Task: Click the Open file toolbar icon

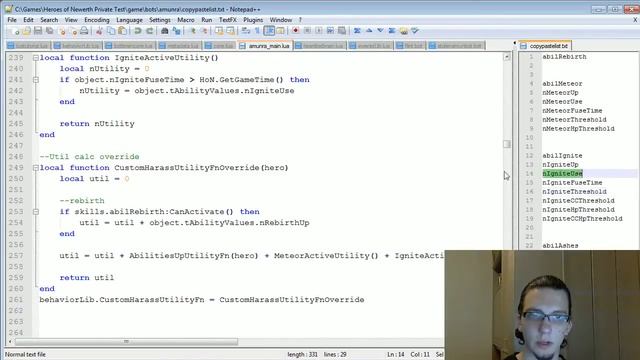Action: [x=27, y=31]
